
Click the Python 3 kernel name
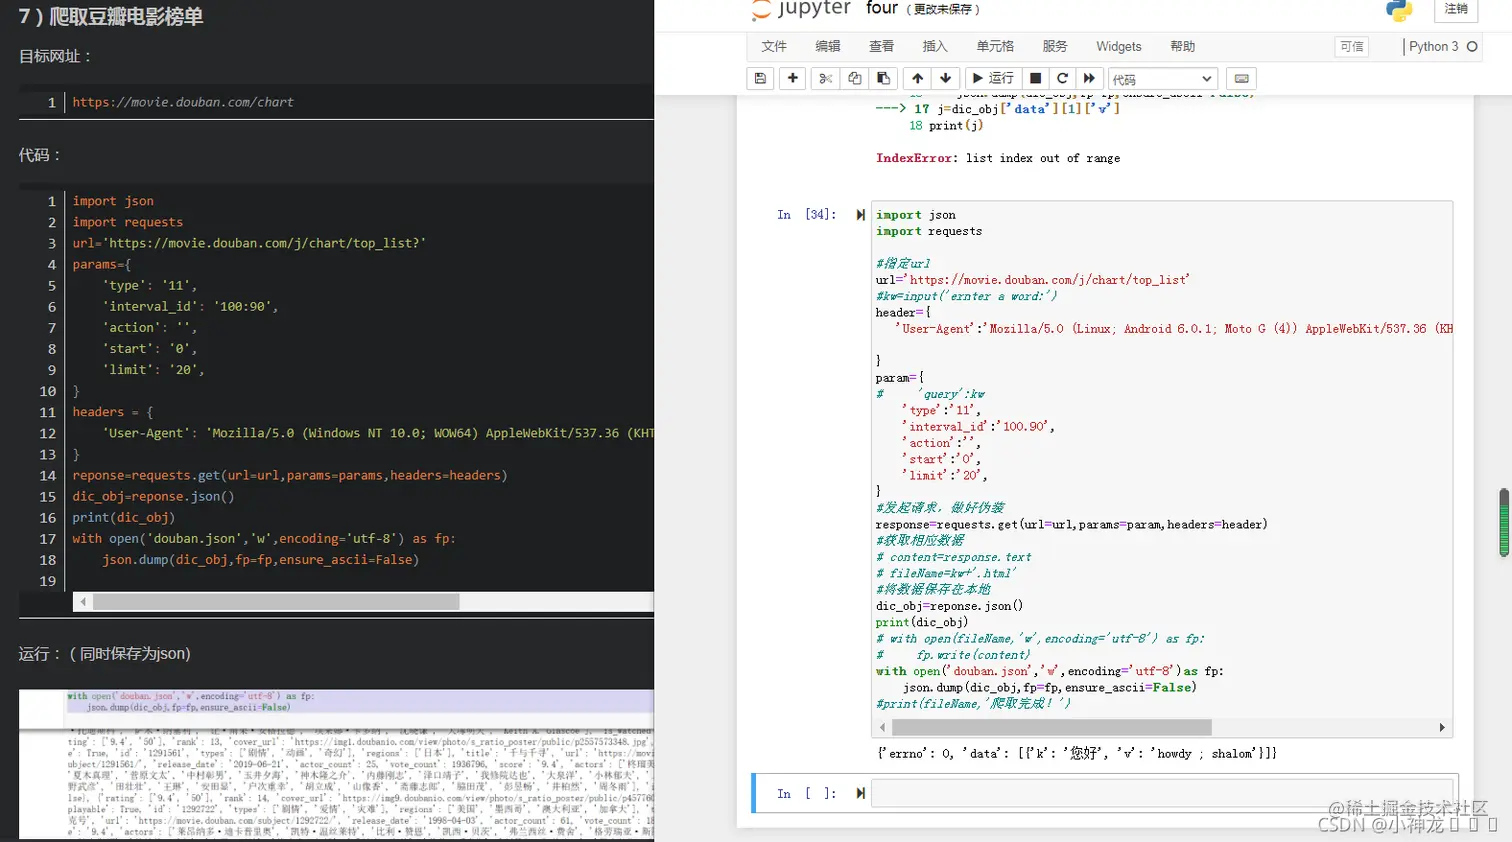(1433, 46)
